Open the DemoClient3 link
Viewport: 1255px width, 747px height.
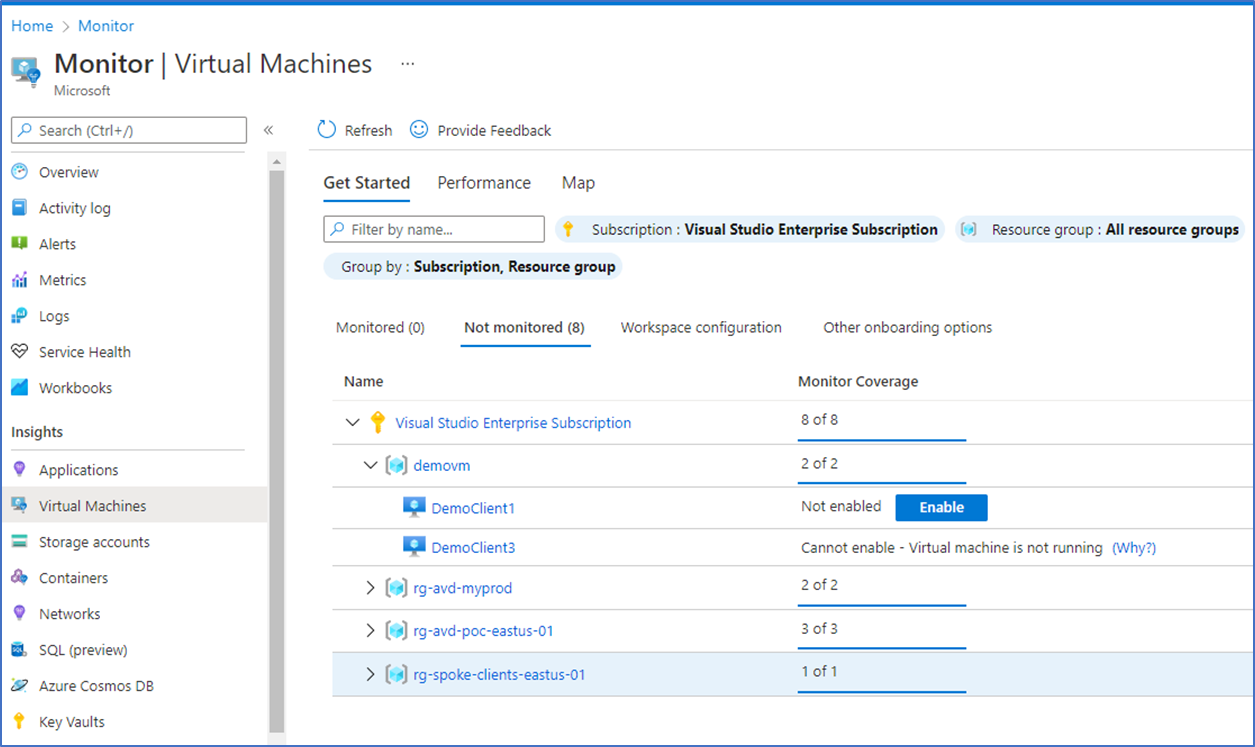point(473,548)
